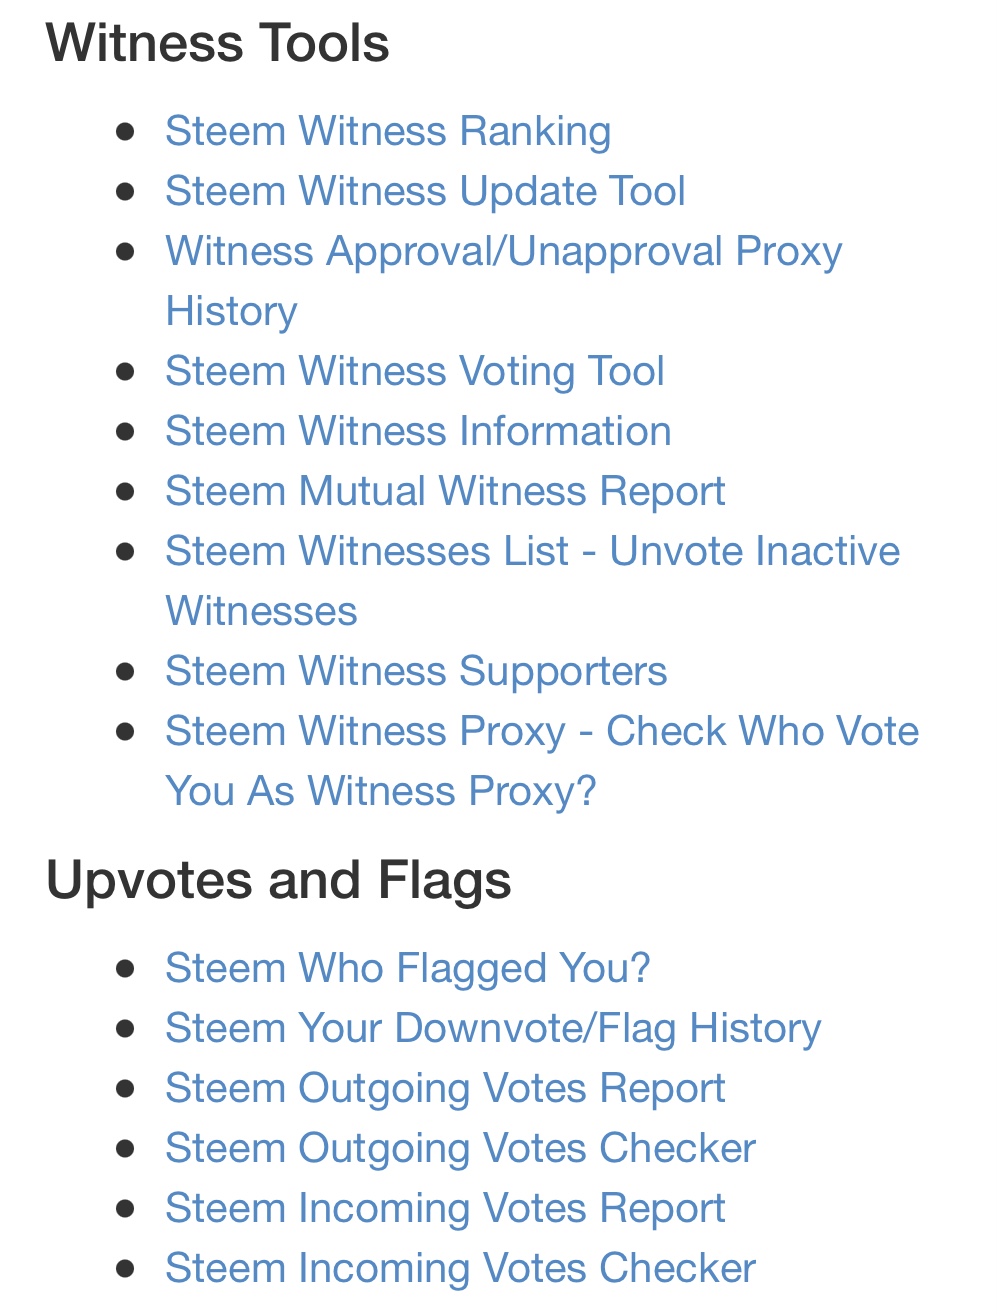Image resolution: width=998 pixels, height=1315 pixels.
Task: Open Steem Outgoing Votes Report
Action: tap(445, 1088)
